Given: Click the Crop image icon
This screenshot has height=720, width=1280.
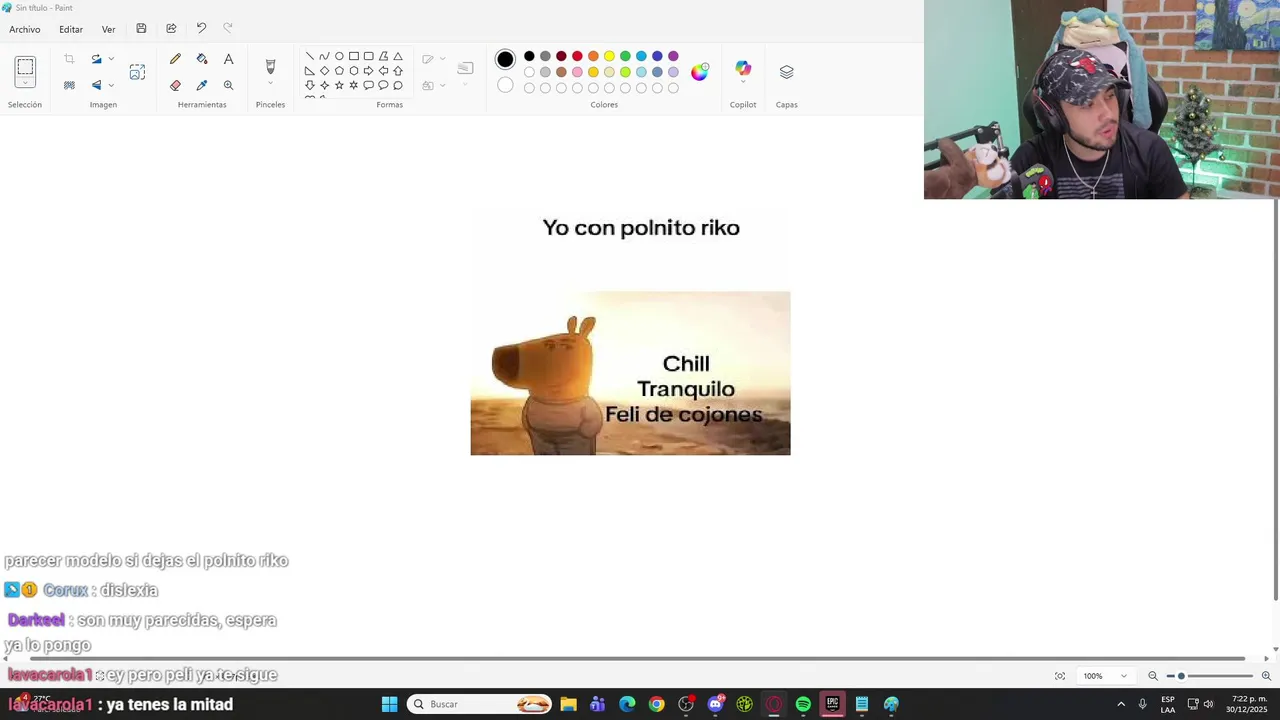Looking at the screenshot, I should (x=69, y=59).
